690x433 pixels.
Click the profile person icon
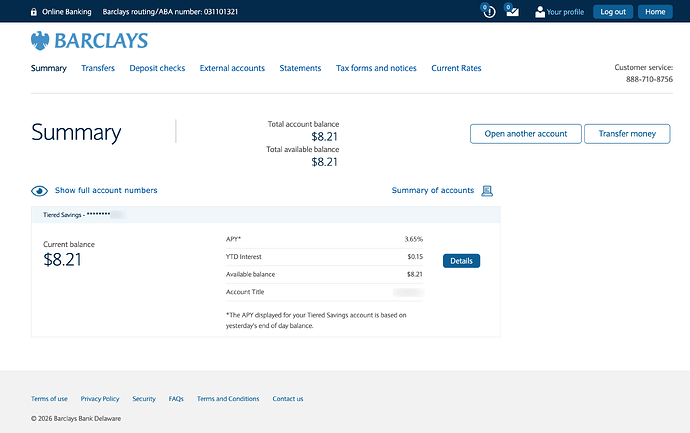point(540,12)
